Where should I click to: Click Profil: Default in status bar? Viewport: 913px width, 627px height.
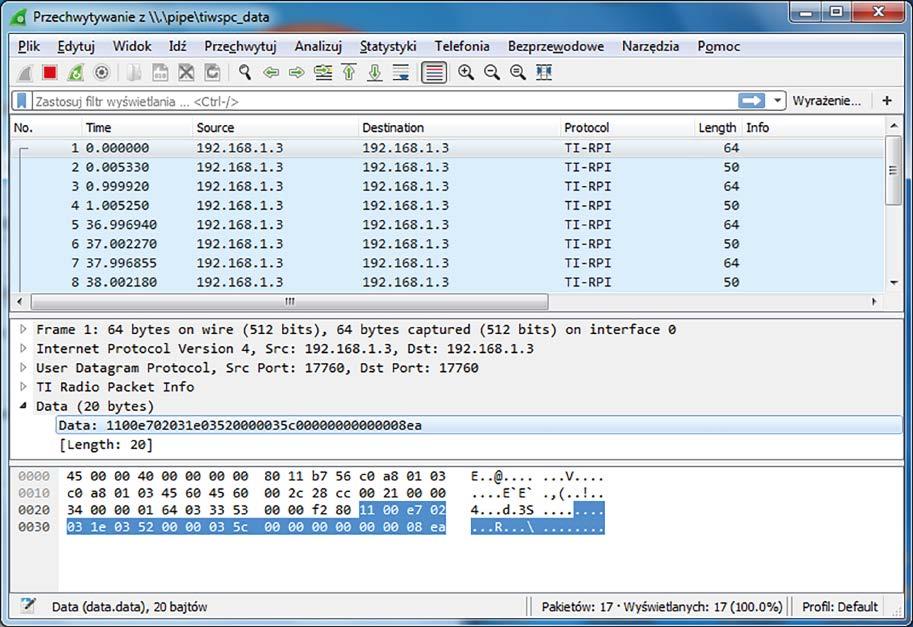(x=840, y=607)
